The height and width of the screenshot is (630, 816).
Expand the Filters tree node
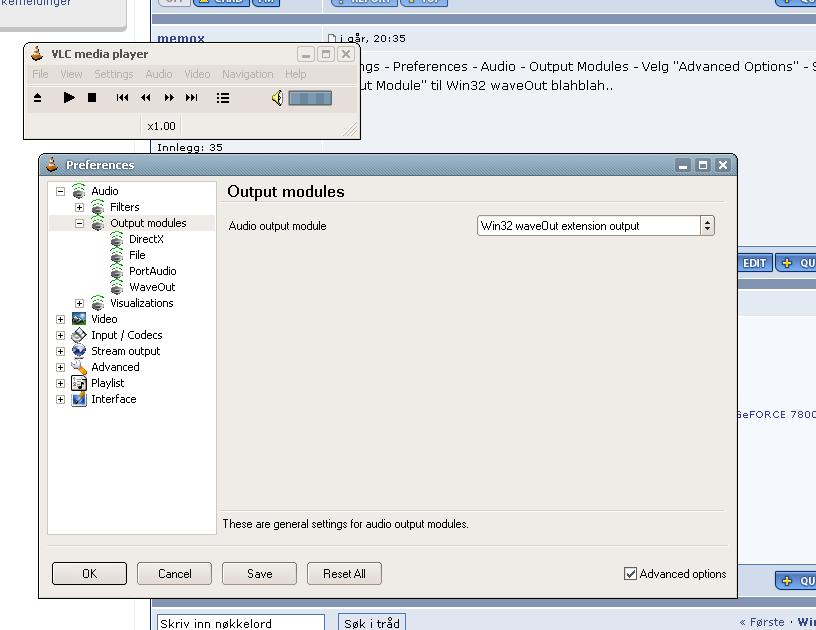tap(79, 208)
